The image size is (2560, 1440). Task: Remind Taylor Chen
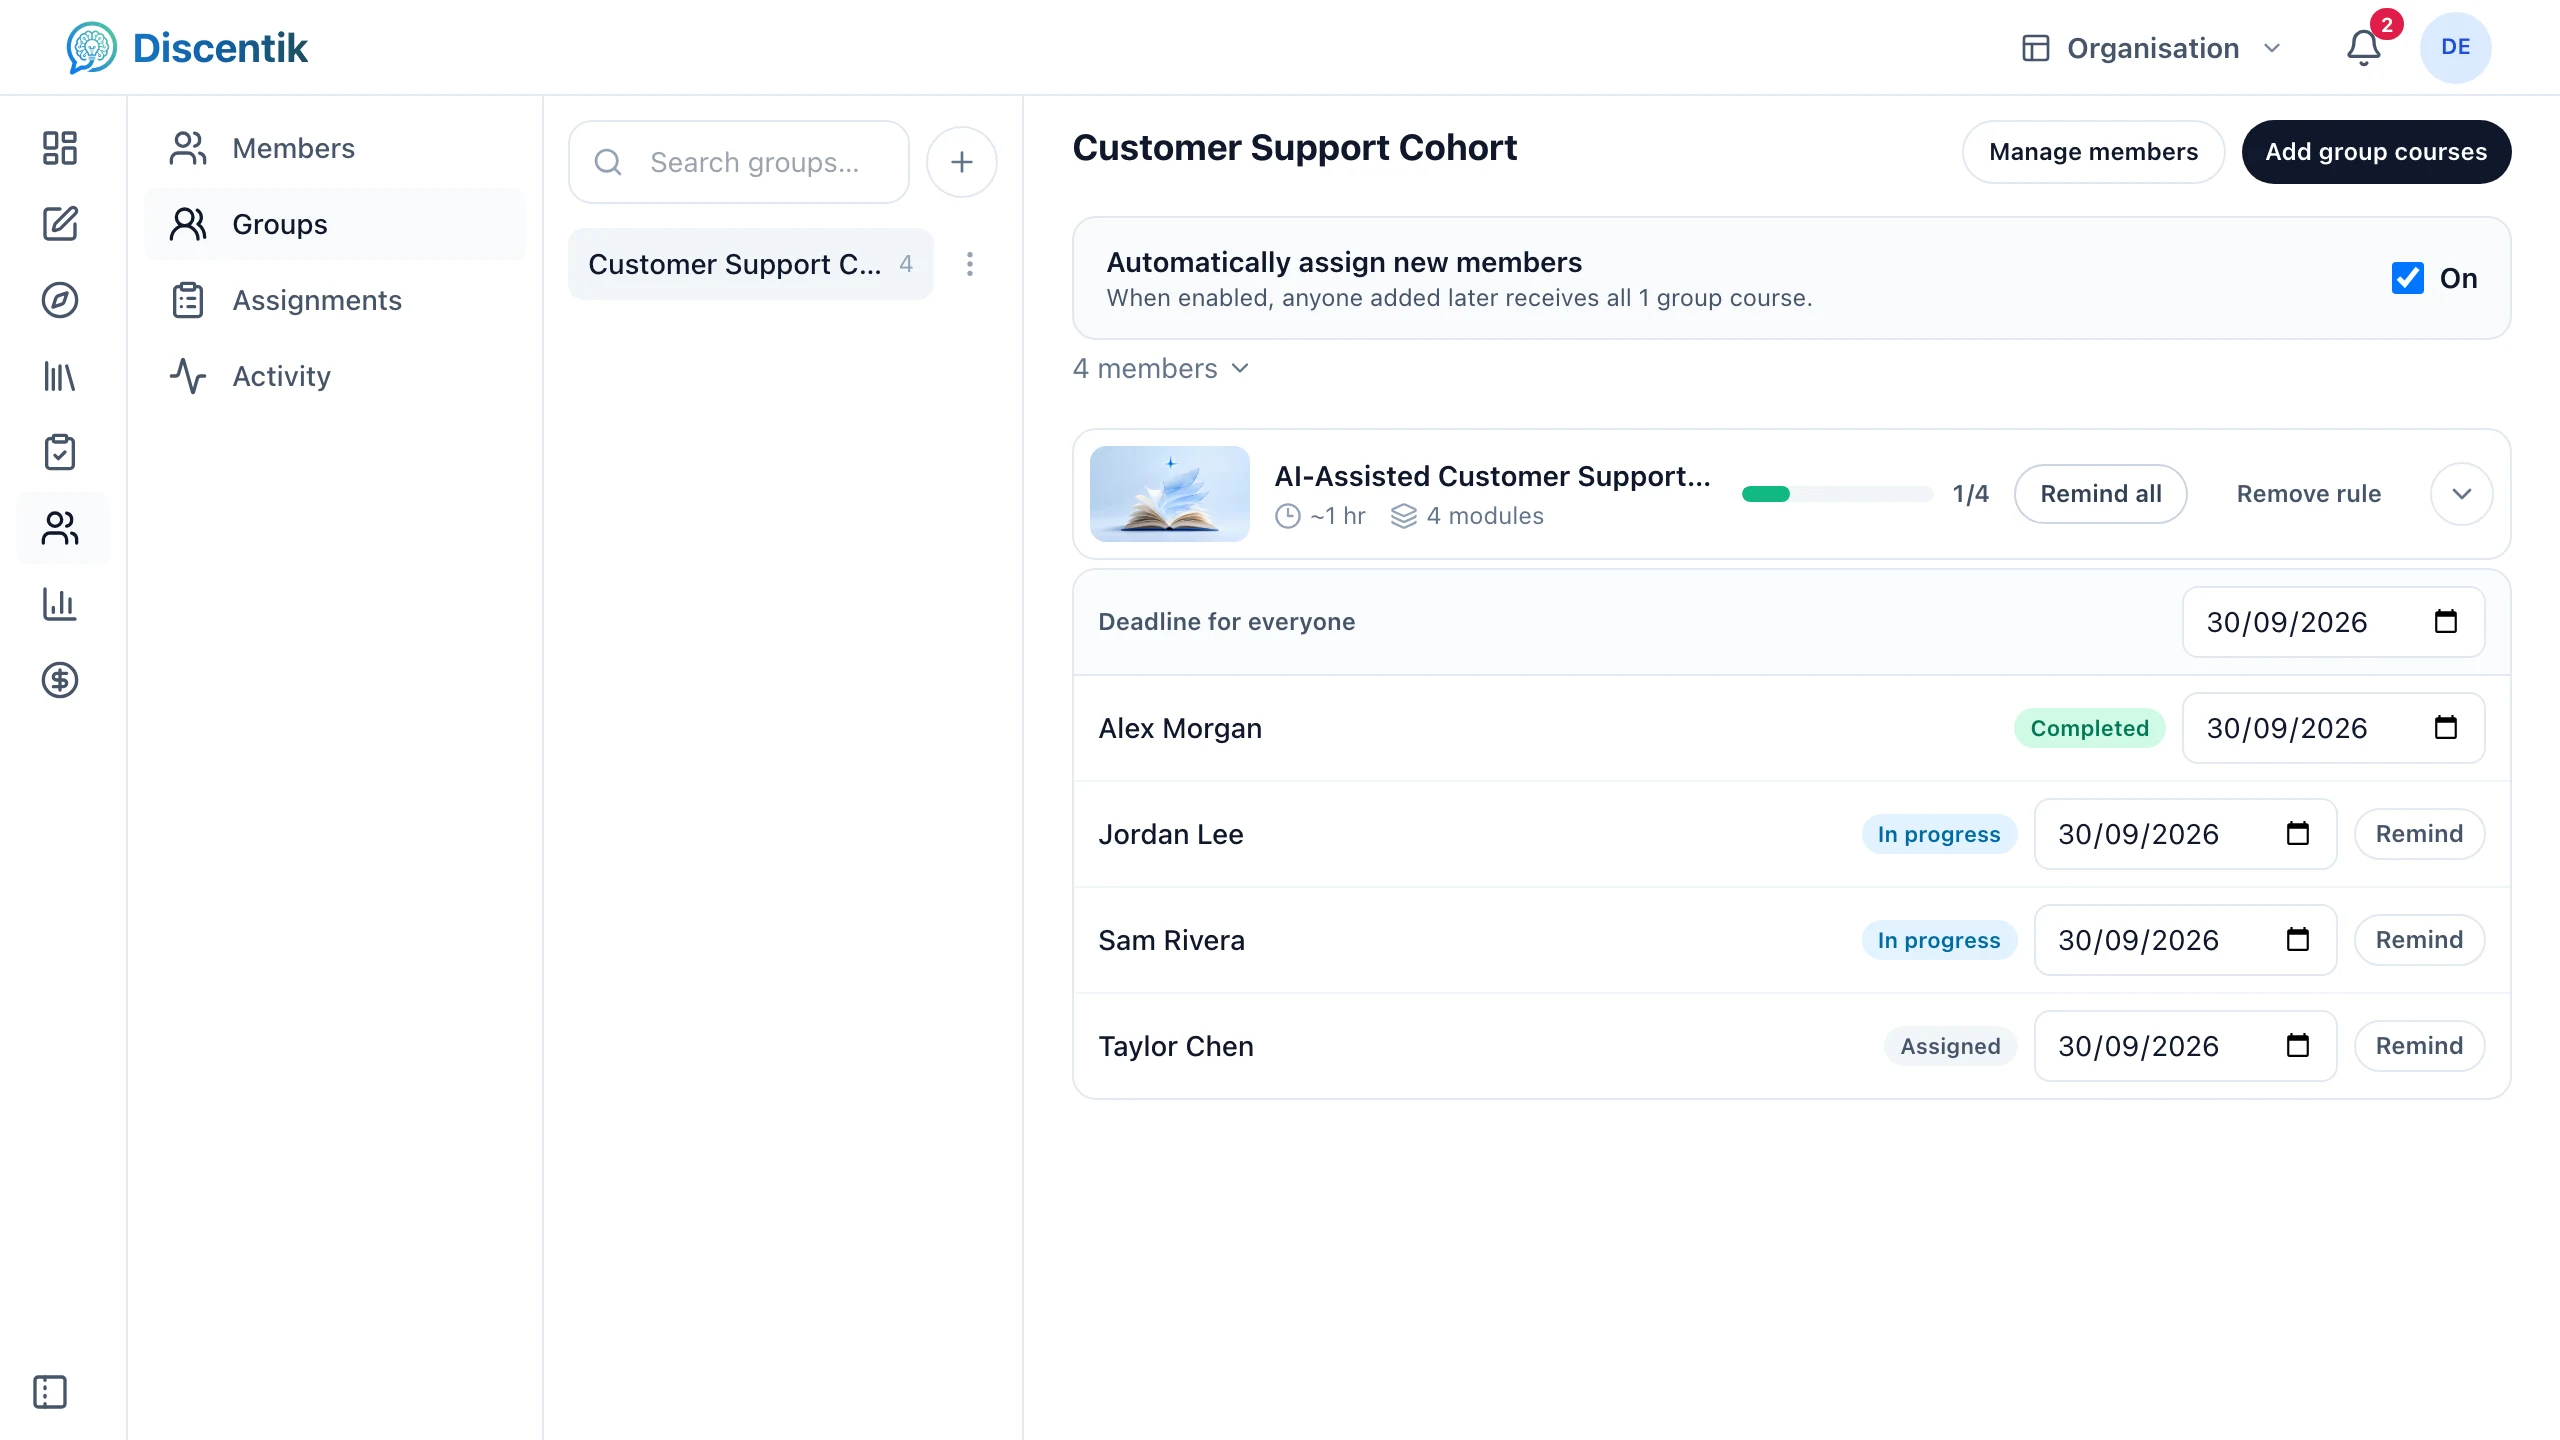pos(2419,1046)
